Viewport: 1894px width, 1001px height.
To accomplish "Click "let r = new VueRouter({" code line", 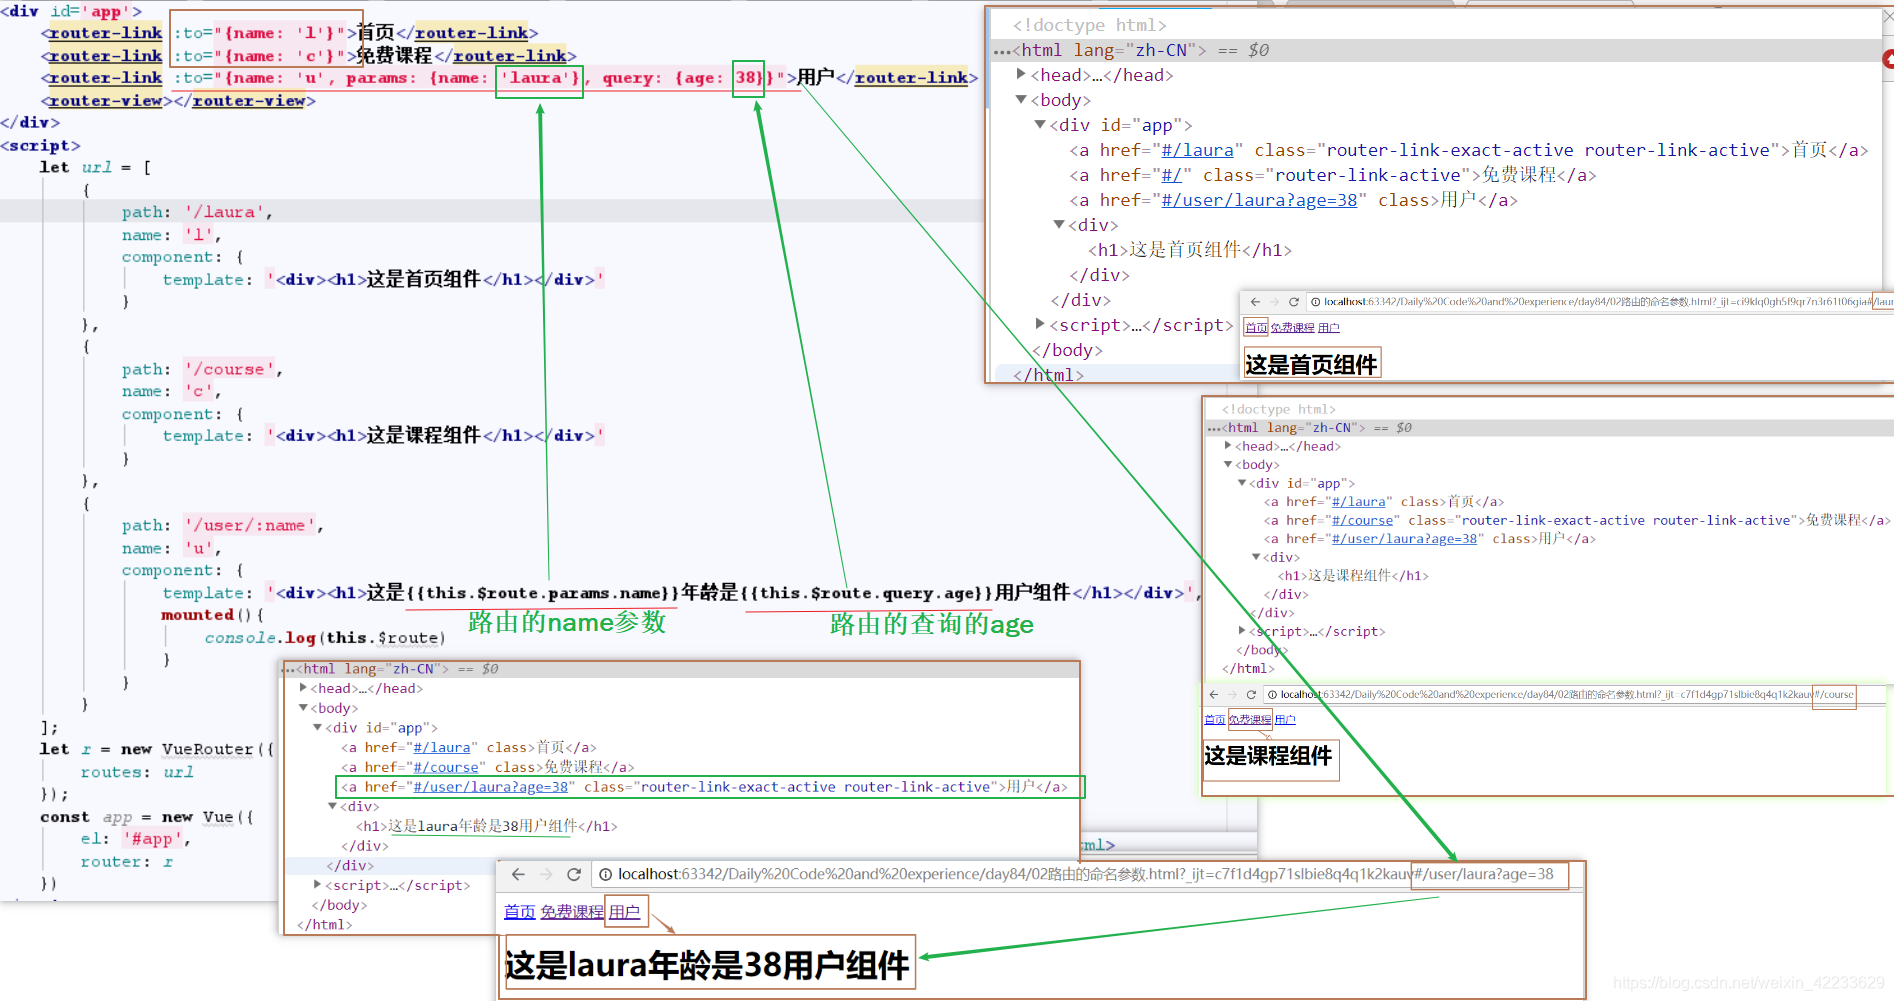I will (157, 749).
